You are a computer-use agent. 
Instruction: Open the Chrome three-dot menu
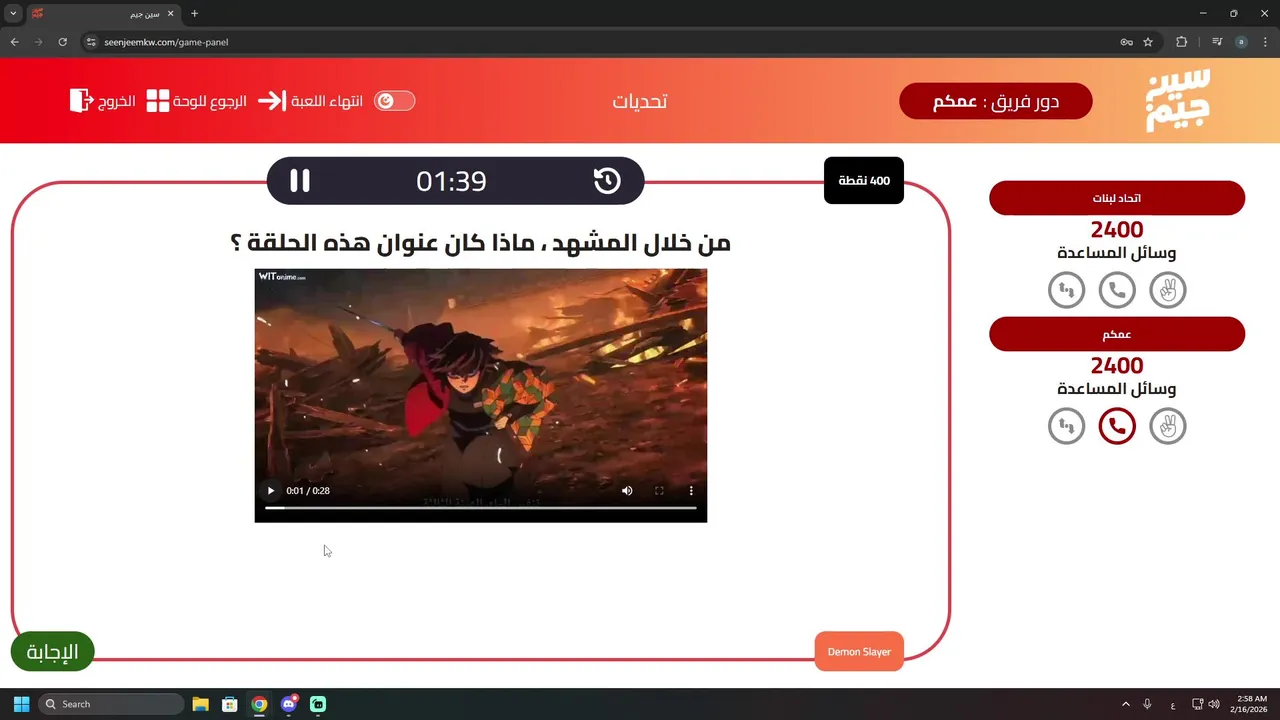1265,42
